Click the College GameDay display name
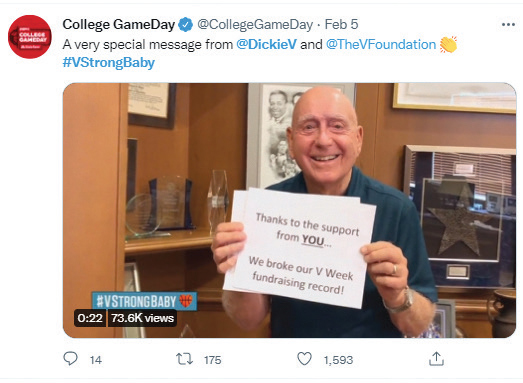Image resolution: width=523 pixels, height=383 pixels. coord(119,25)
